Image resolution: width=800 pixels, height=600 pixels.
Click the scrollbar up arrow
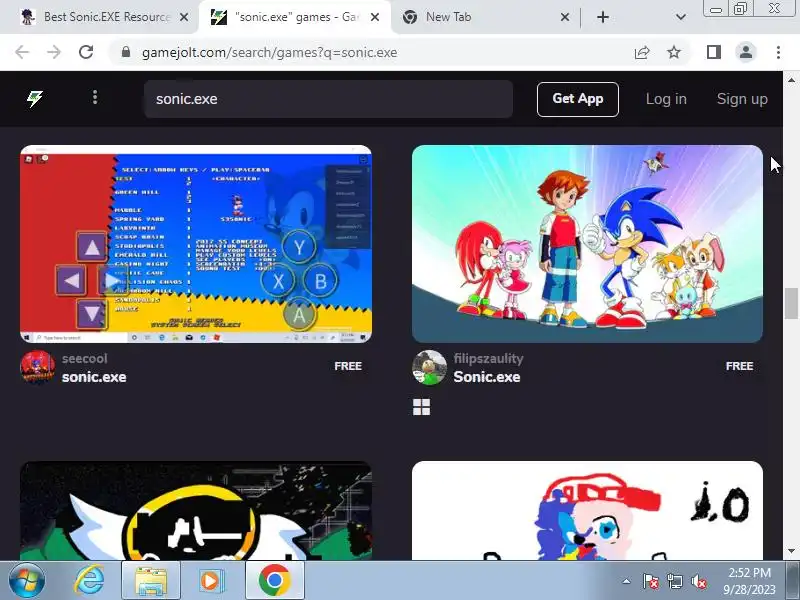tap(791, 80)
